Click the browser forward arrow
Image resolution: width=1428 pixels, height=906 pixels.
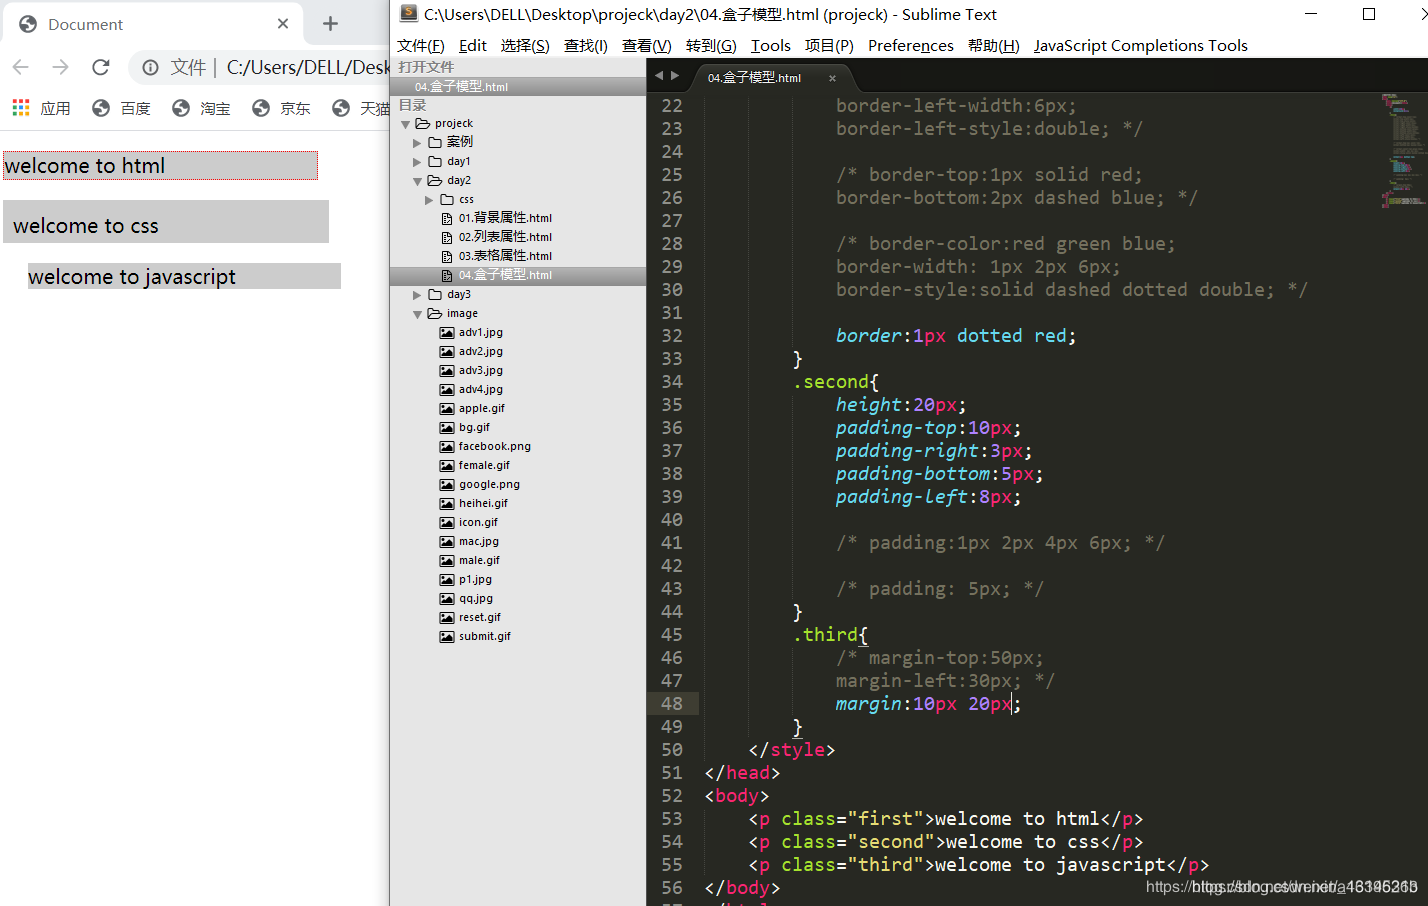(61, 67)
